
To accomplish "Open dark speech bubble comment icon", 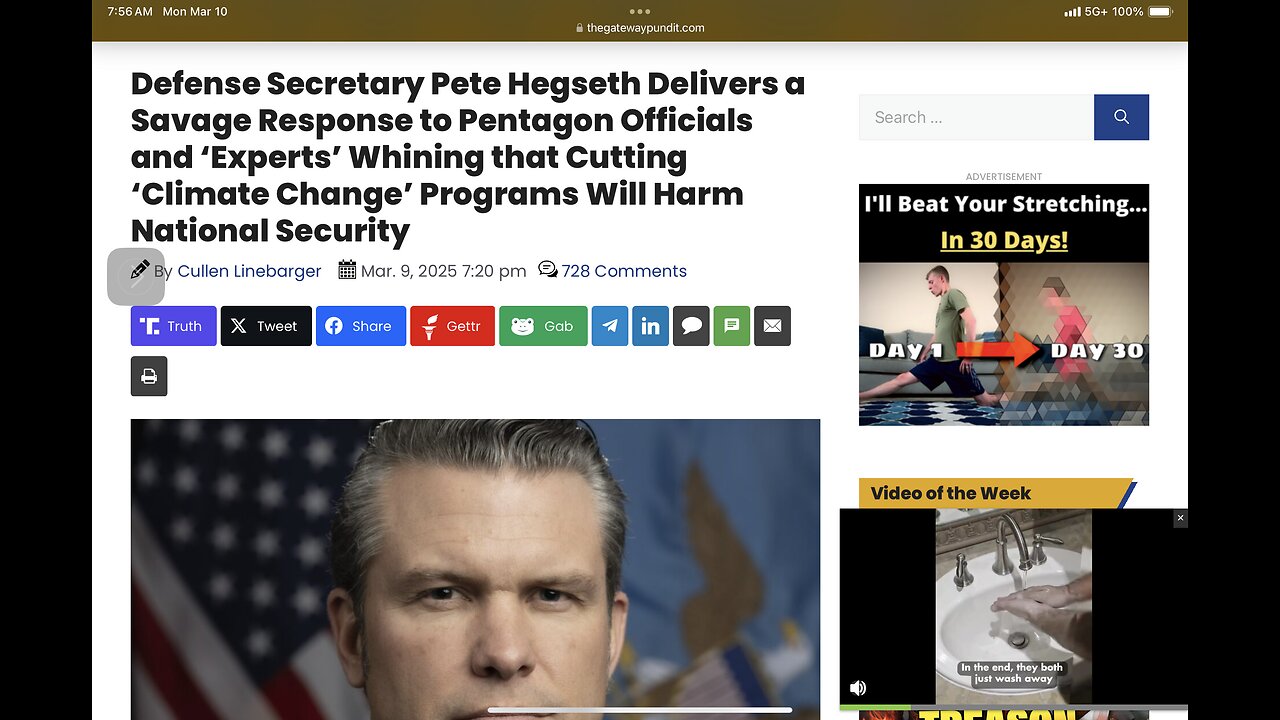I will 691,326.
